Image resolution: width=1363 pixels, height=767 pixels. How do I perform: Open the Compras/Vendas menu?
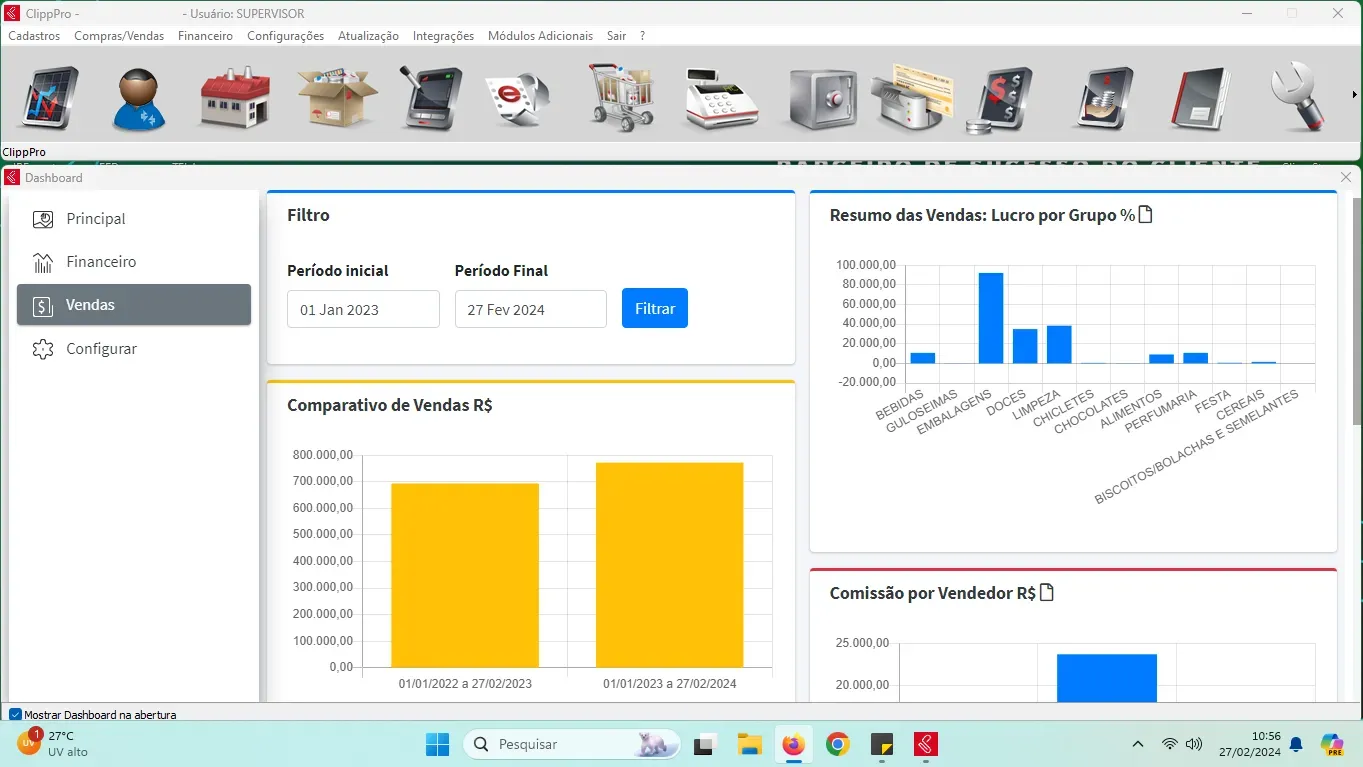(x=119, y=36)
